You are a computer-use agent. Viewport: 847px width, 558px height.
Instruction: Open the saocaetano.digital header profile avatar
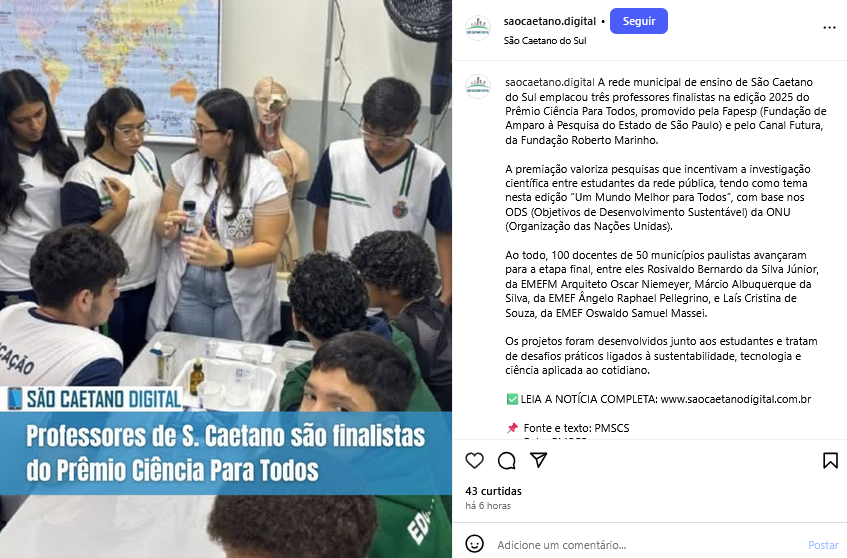point(478,28)
